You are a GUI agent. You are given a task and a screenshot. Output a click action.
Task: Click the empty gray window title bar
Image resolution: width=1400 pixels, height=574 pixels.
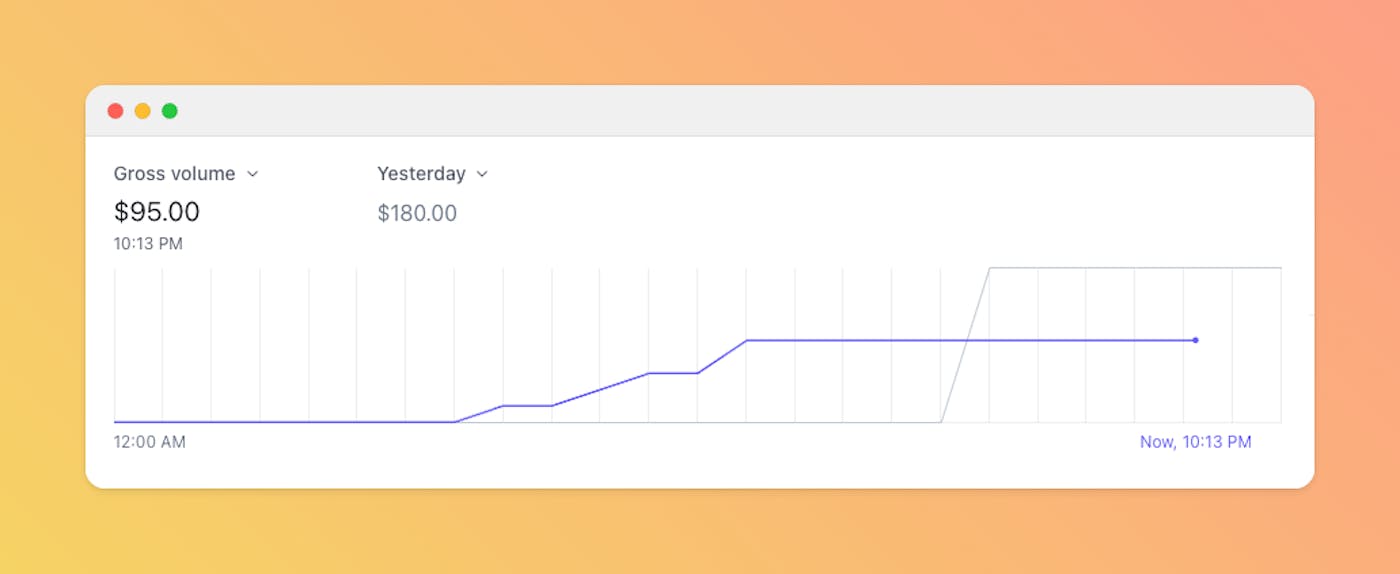click(x=700, y=111)
